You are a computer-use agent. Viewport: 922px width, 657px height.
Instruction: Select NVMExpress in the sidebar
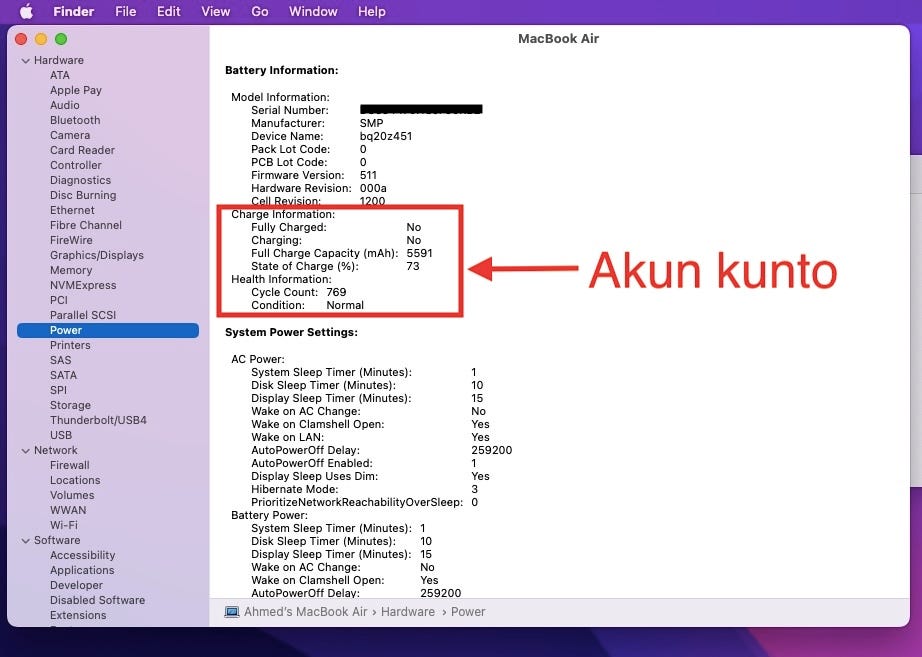[83, 285]
